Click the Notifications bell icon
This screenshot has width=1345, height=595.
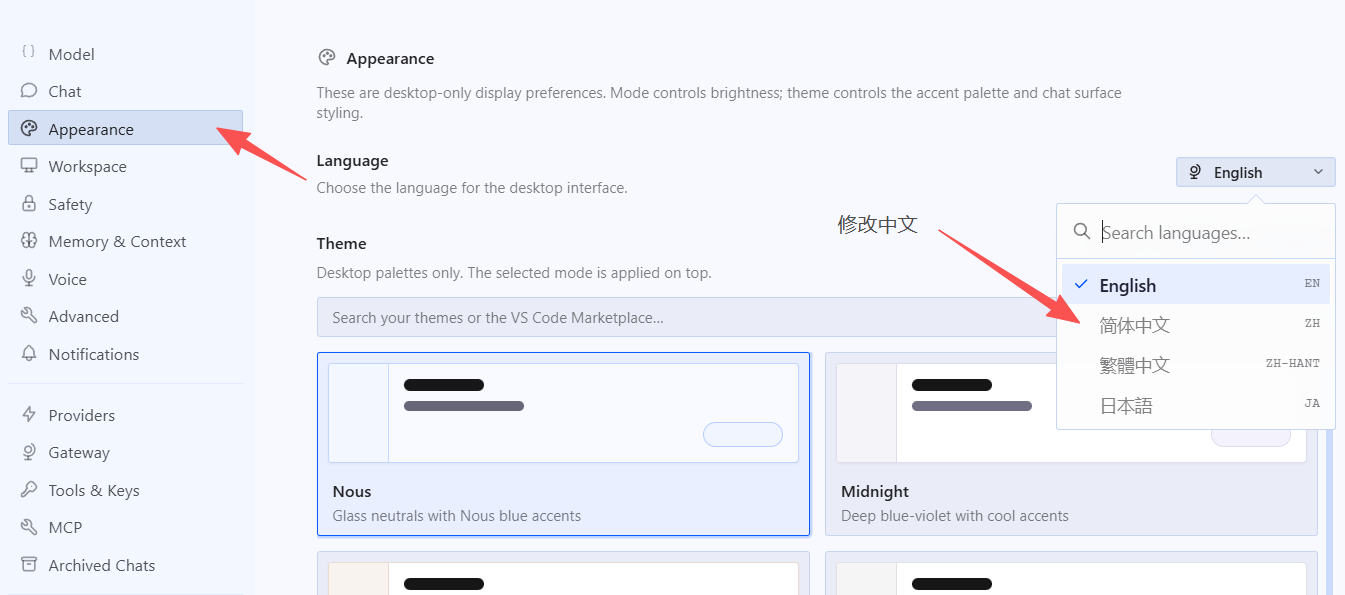29,353
